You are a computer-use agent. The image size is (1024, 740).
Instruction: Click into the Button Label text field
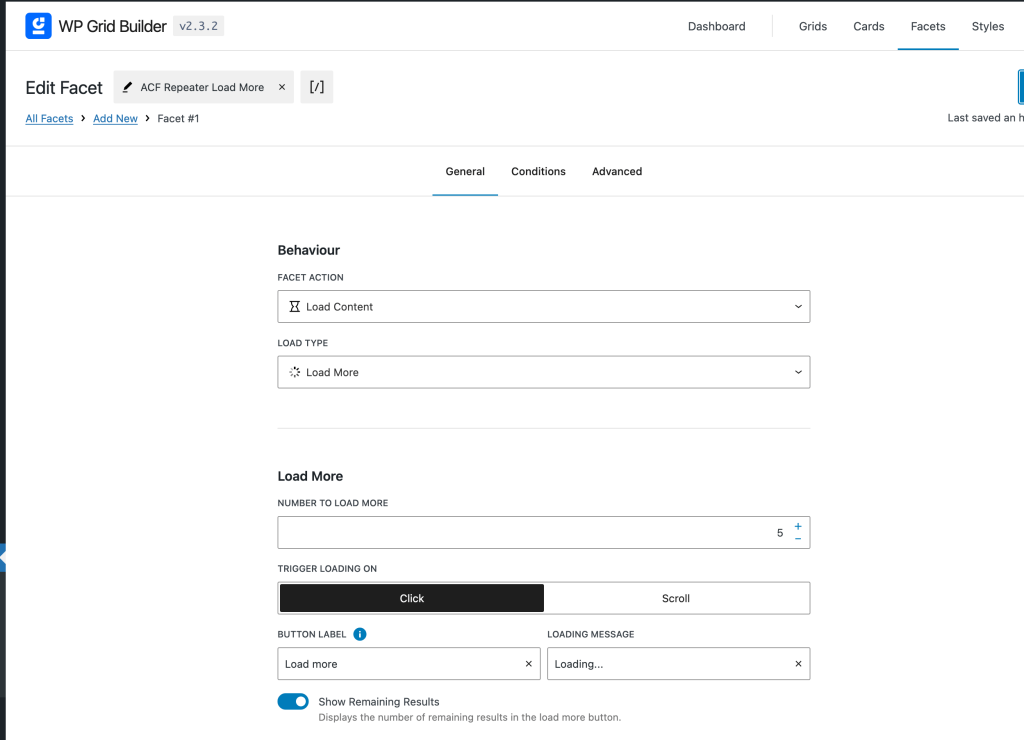point(400,664)
